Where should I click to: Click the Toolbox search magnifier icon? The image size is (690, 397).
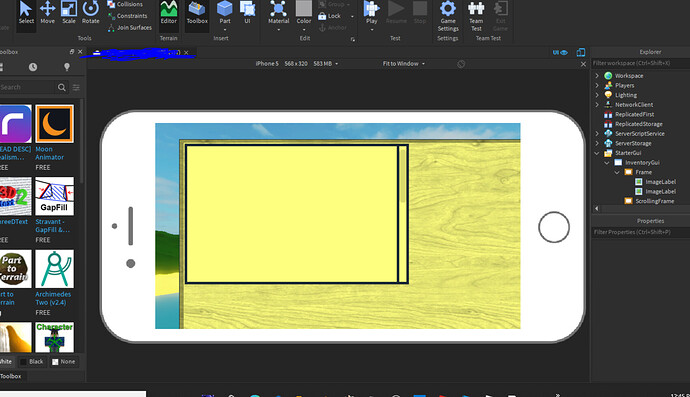click(x=62, y=87)
